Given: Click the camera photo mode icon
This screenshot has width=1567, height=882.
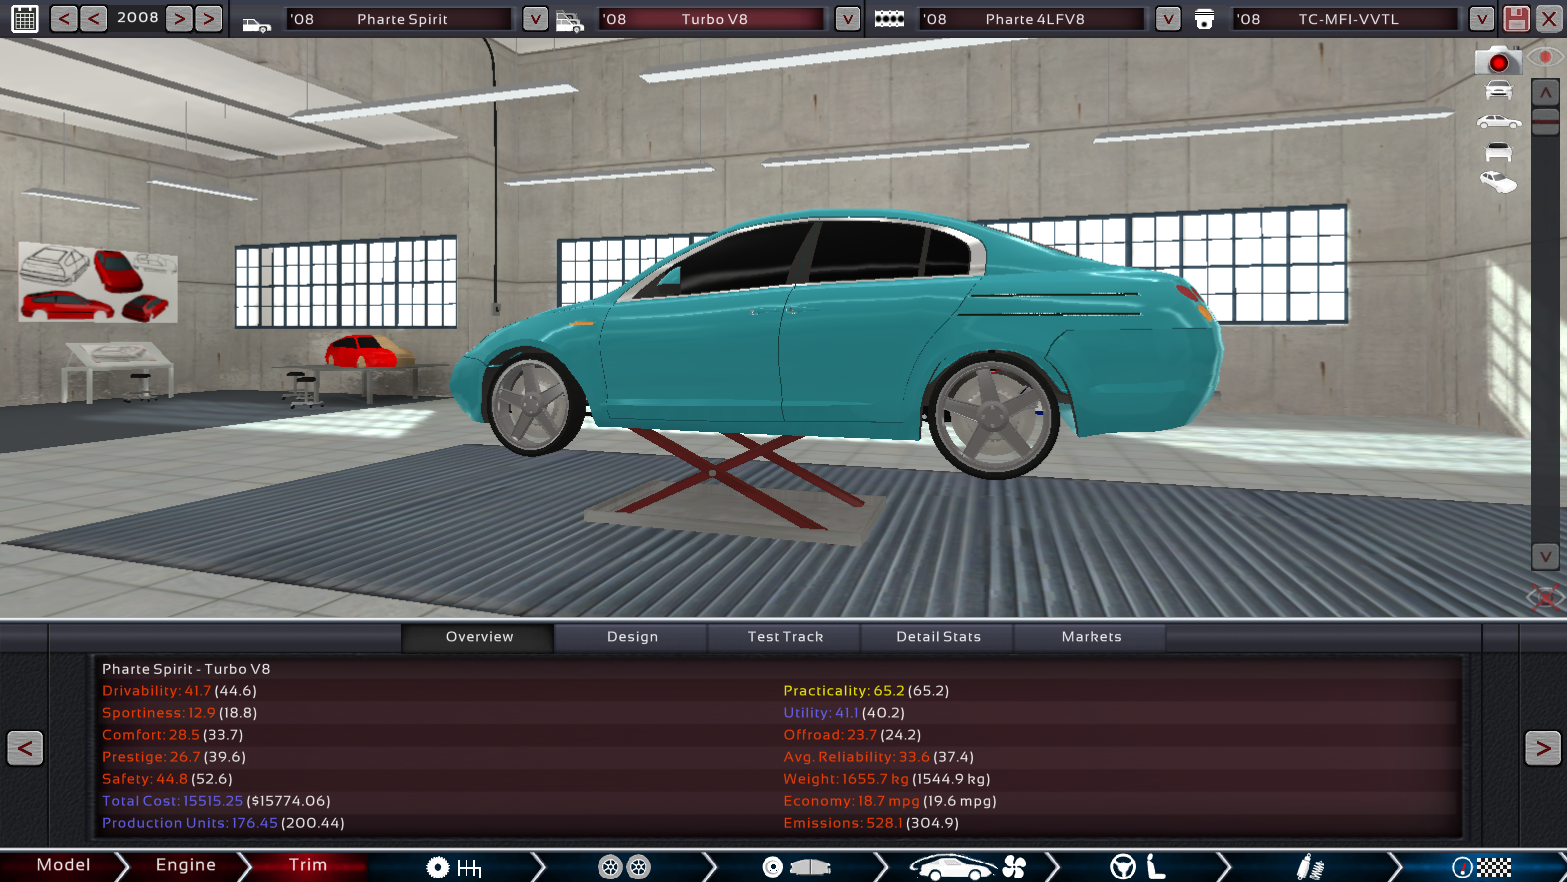Looking at the screenshot, I should pyautogui.click(x=1497, y=60).
